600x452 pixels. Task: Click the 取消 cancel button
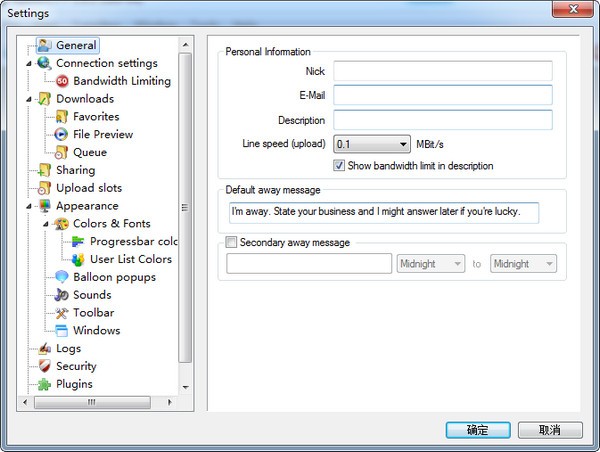pyautogui.click(x=550, y=430)
